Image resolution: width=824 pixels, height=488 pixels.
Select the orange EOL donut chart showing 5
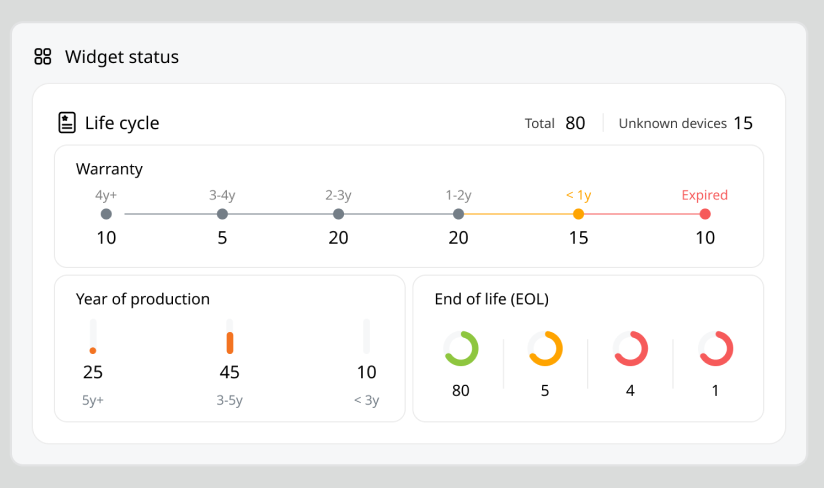tap(545, 349)
